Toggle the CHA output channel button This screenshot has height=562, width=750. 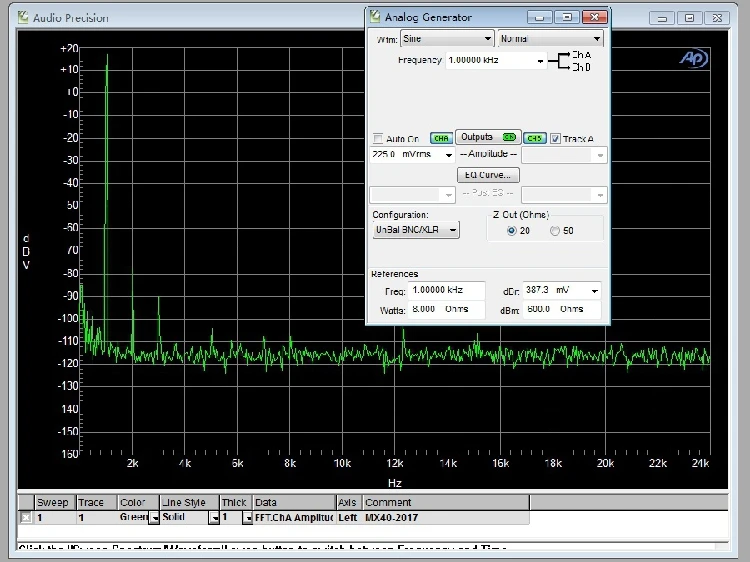[440, 138]
